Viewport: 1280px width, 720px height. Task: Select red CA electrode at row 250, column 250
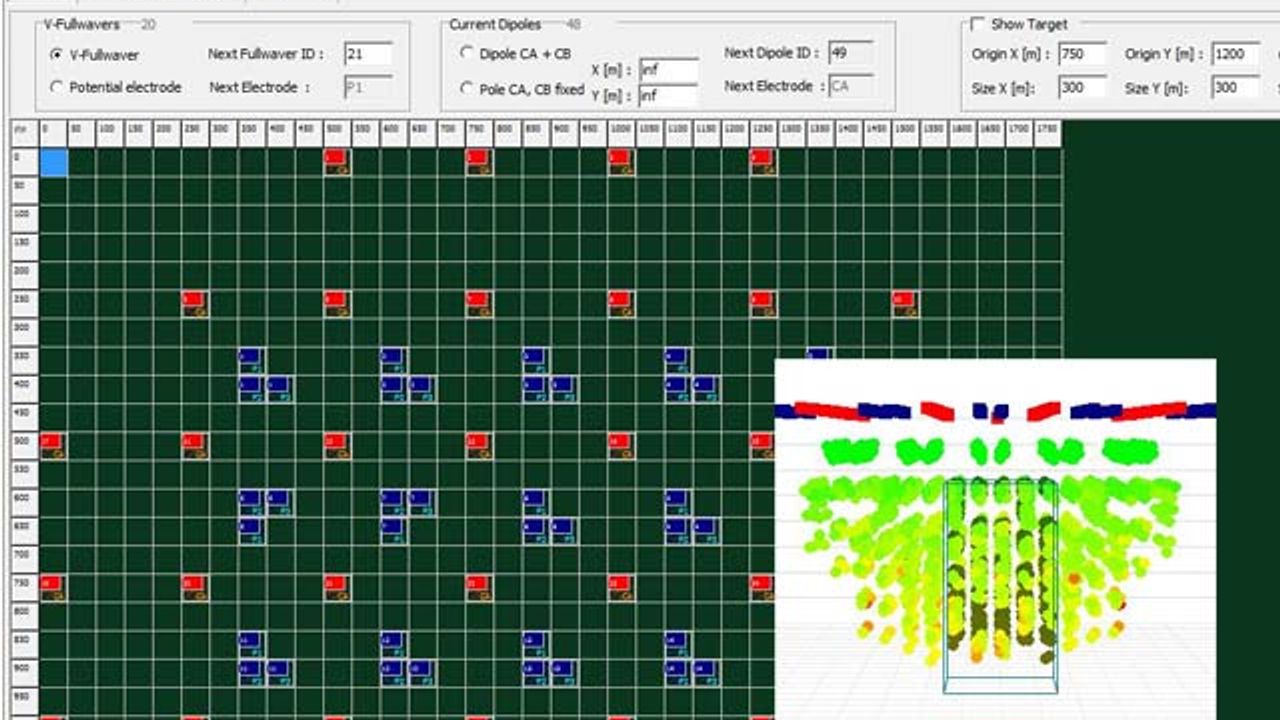pos(195,304)
